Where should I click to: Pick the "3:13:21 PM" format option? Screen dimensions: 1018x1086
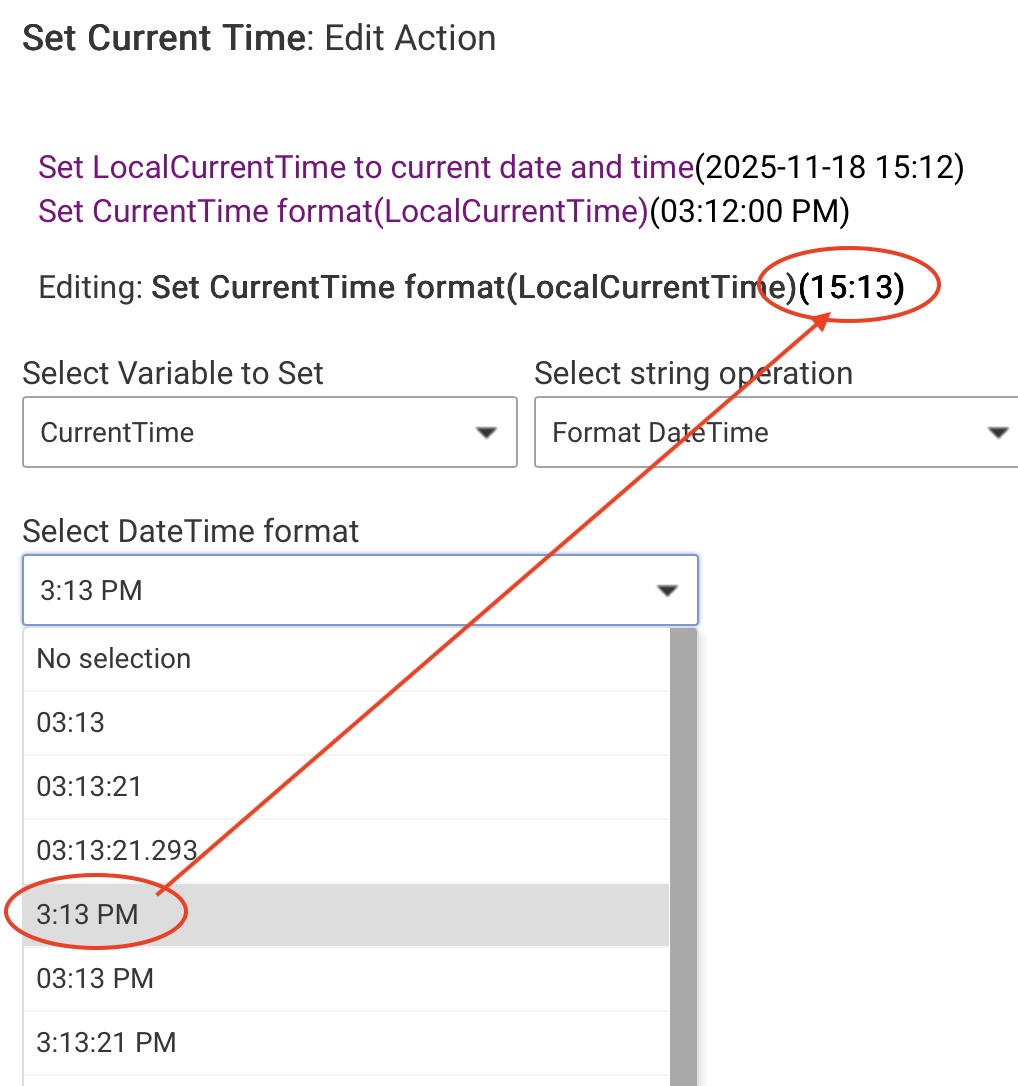106,1042
